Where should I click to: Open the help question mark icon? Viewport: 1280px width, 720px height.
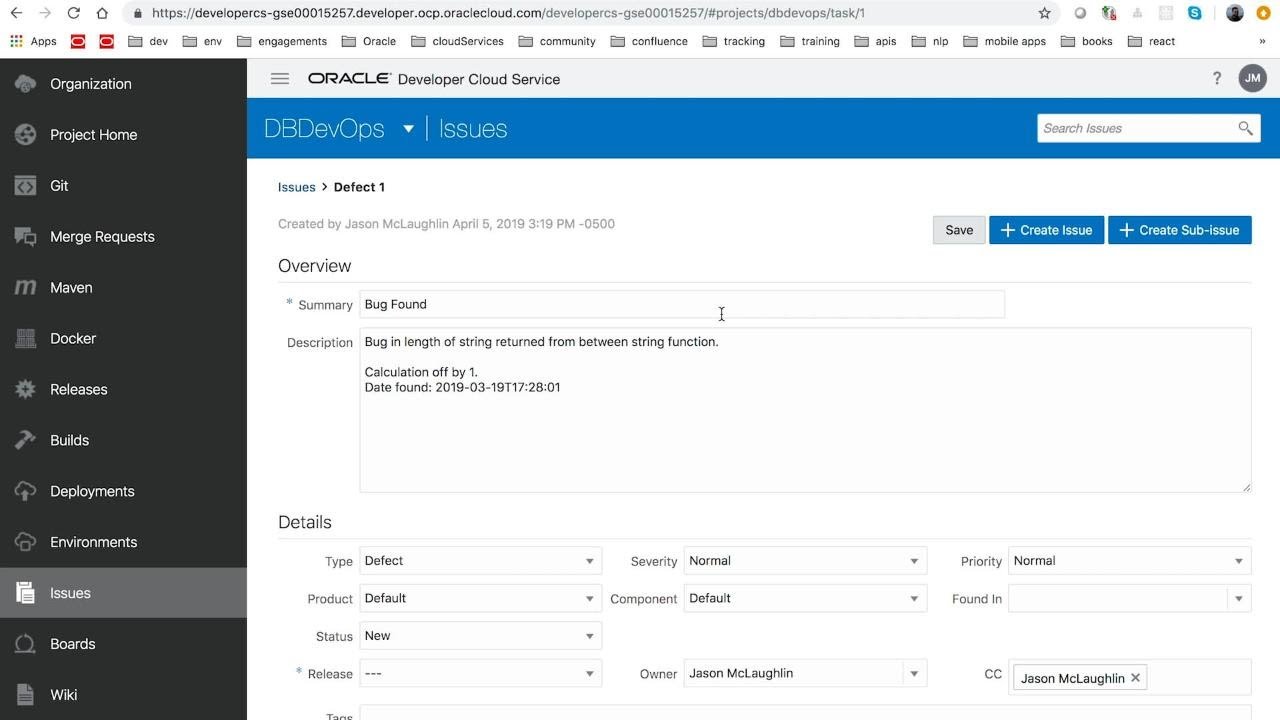point(1217,78)
